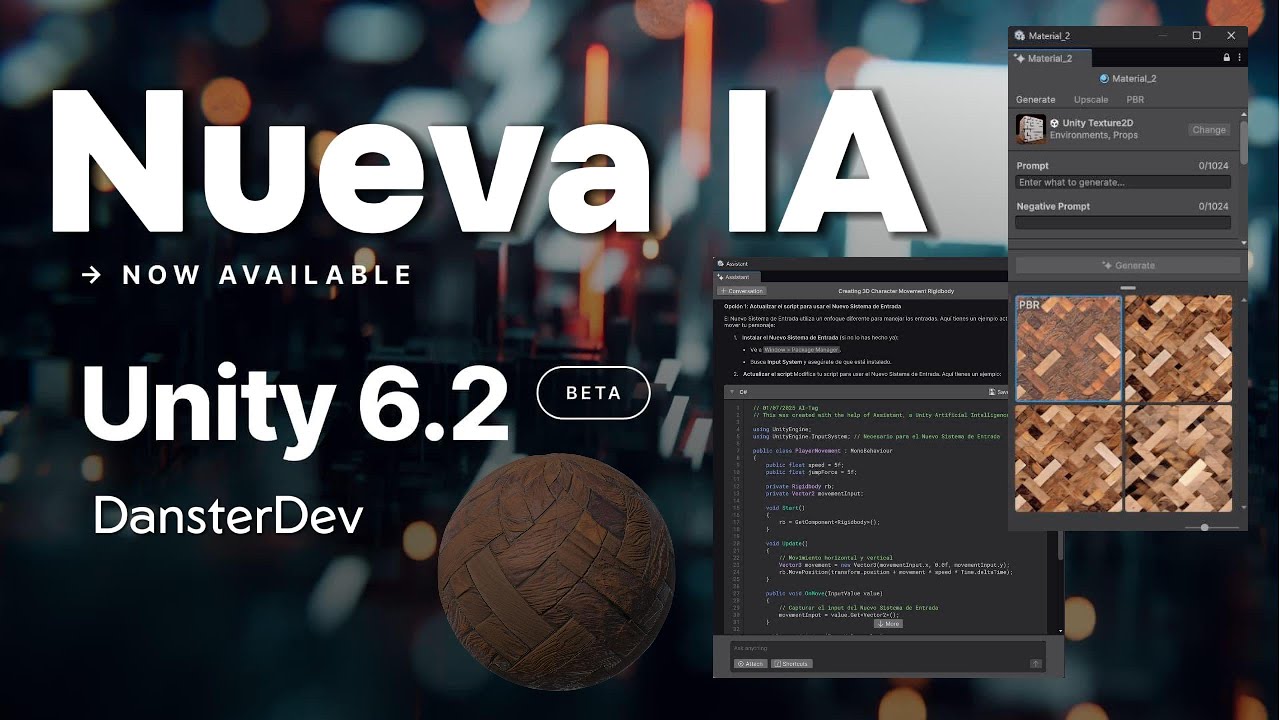This screenshot has width=1280, height=720.
Task: Start a new Conversation in Assistant
Action: [741, 291]
